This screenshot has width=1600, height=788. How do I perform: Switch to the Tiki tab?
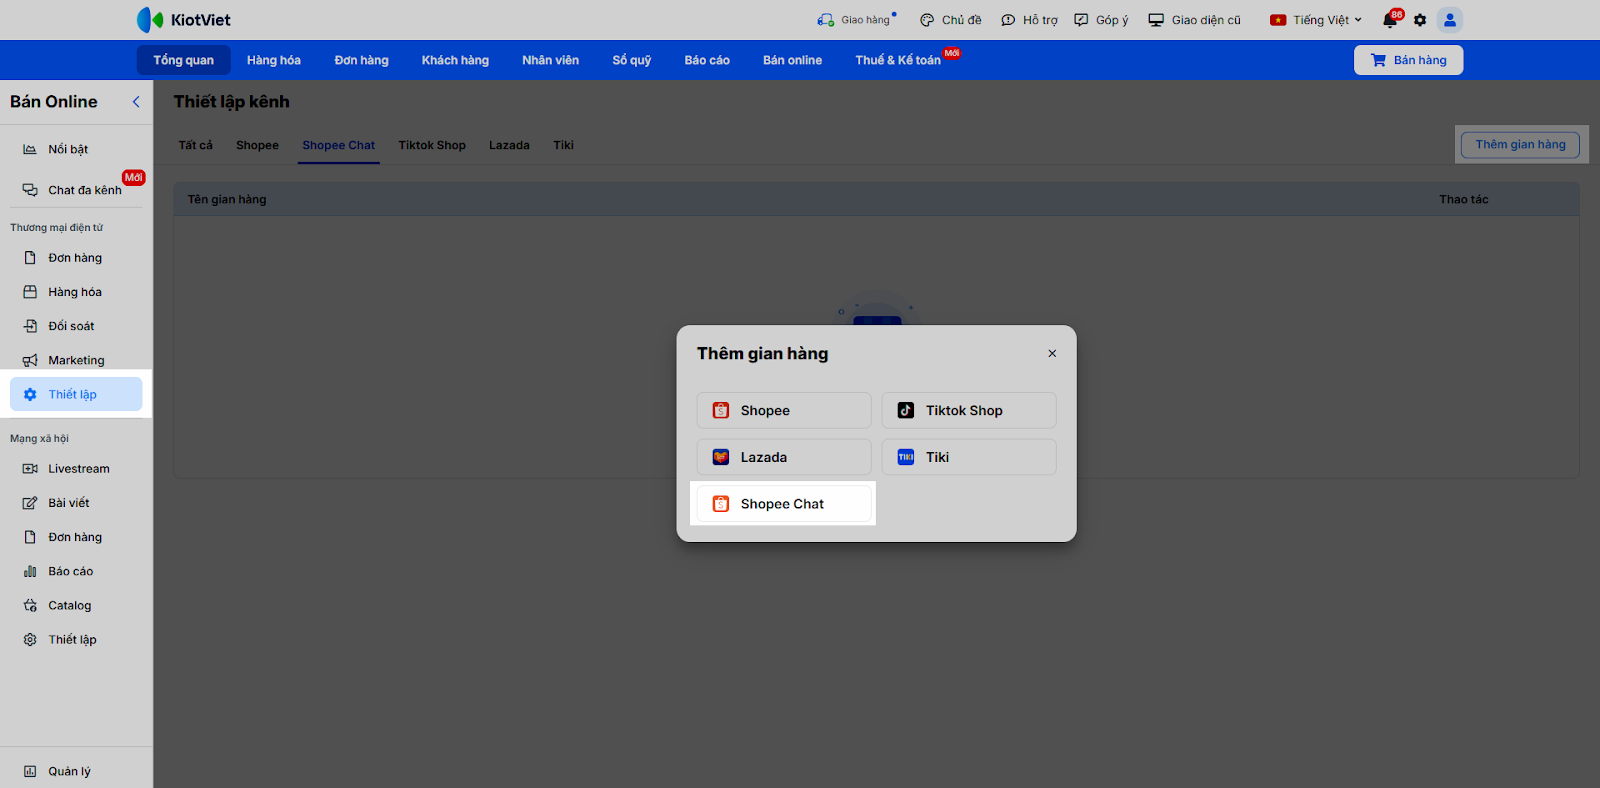564,145
